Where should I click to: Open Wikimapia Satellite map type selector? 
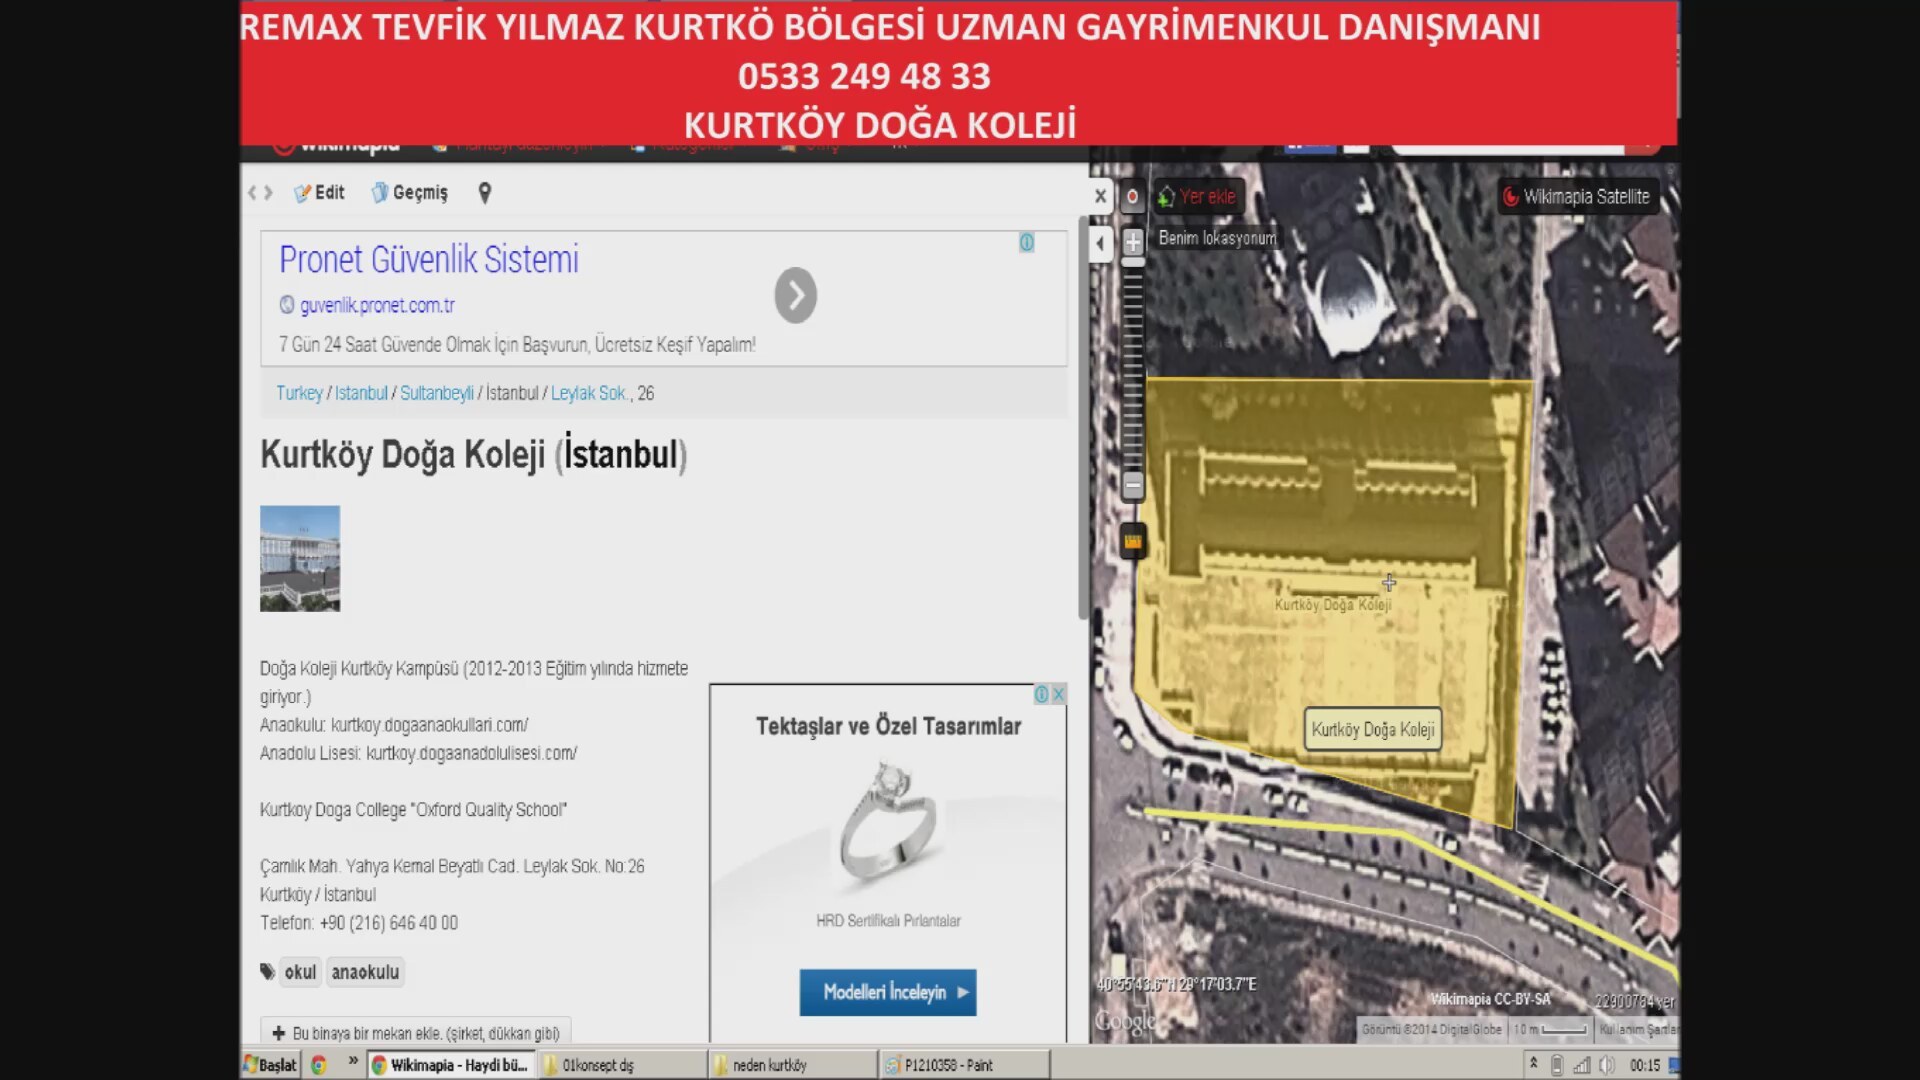[x=1576, y=197]
